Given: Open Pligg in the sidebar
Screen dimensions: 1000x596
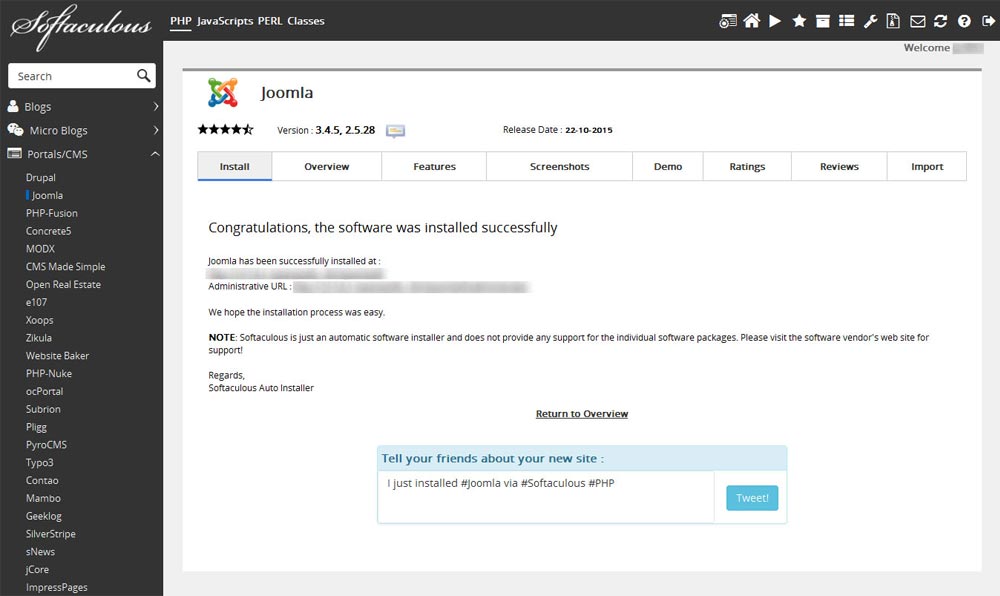Looking at the screenshot, I should pyautogui.click(x=36, y=427).
